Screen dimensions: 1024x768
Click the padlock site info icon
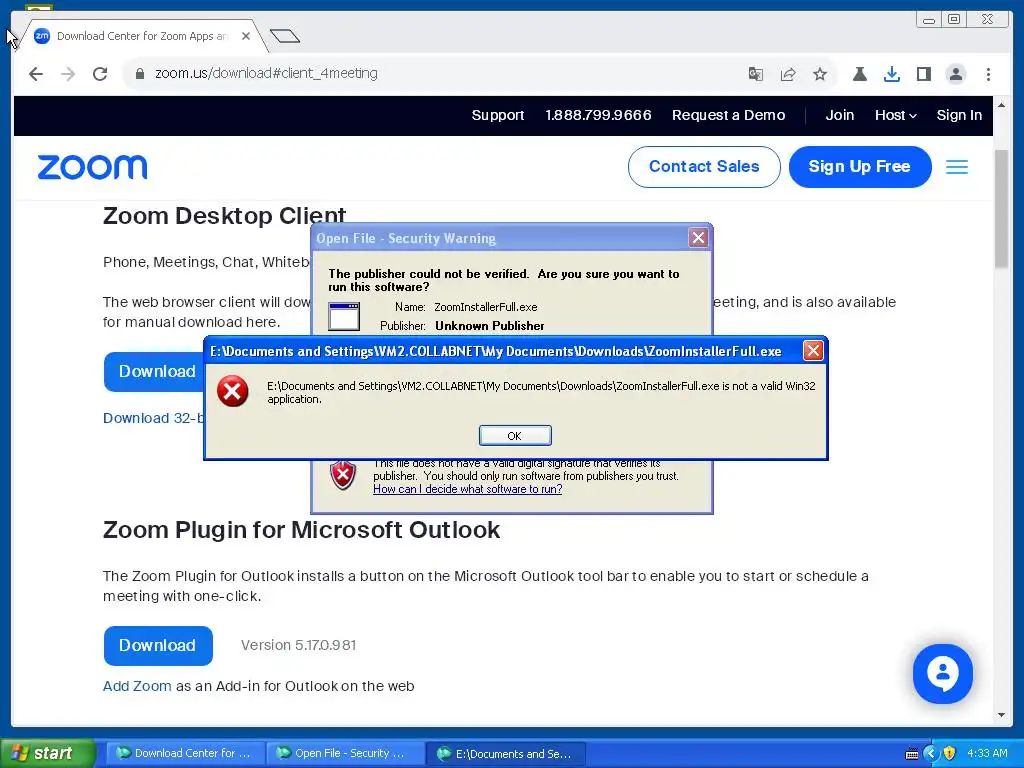point(139,74)
